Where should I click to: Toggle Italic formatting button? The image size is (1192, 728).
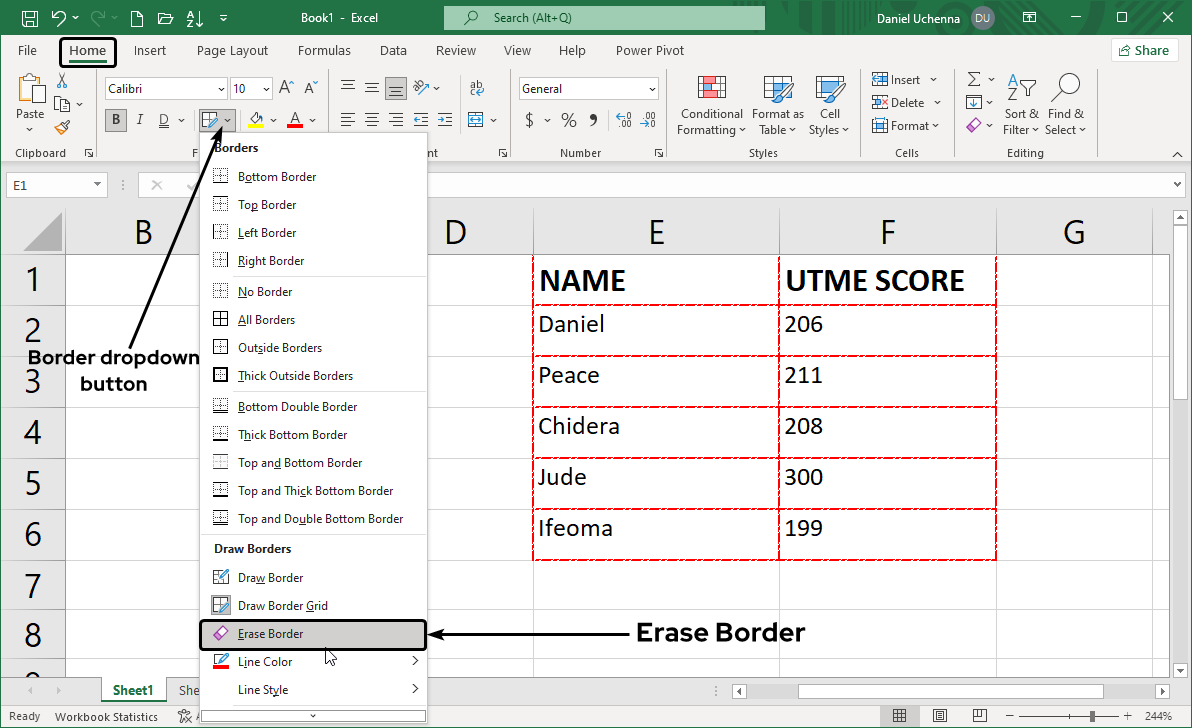(x=140, y=121)
